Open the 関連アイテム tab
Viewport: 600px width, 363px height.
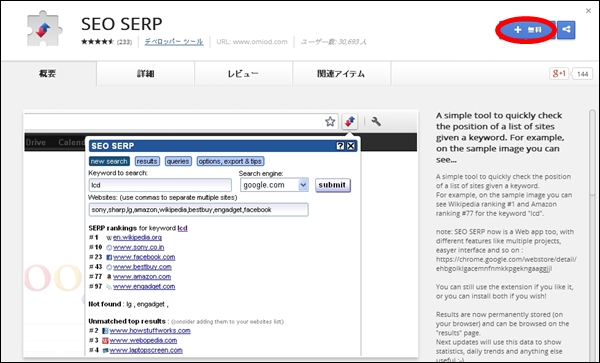click(341, 73)
